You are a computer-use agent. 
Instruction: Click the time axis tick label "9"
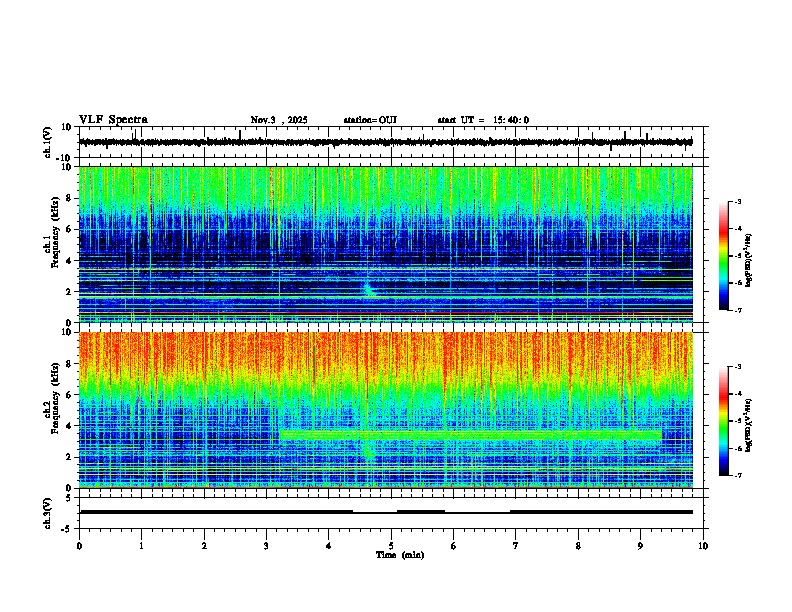[x=640, y=546]
